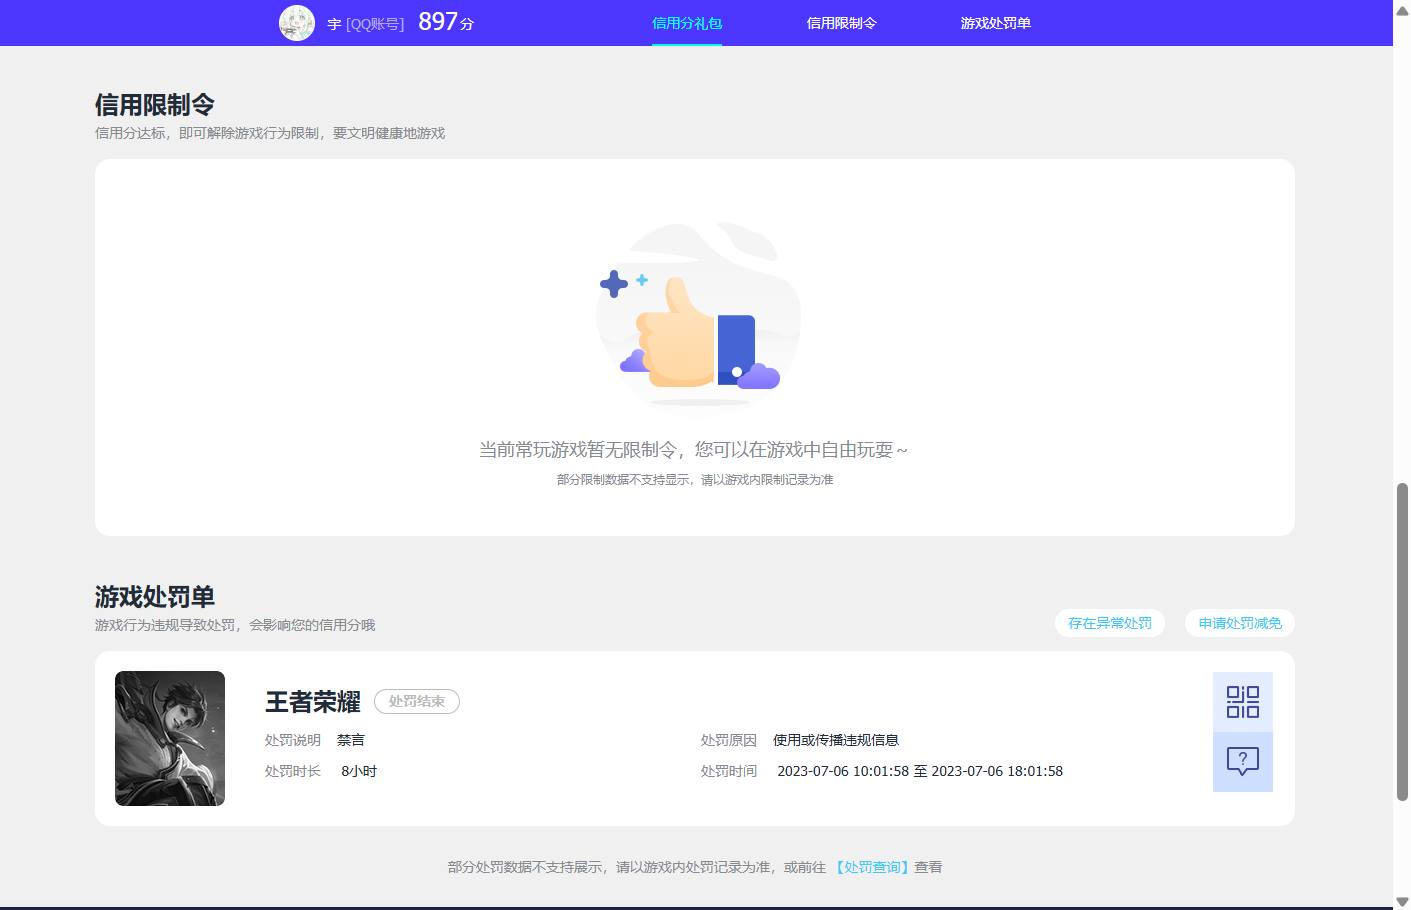Click the 王者荣耀 game title
1411x910 pixels.
click(311, 701)
